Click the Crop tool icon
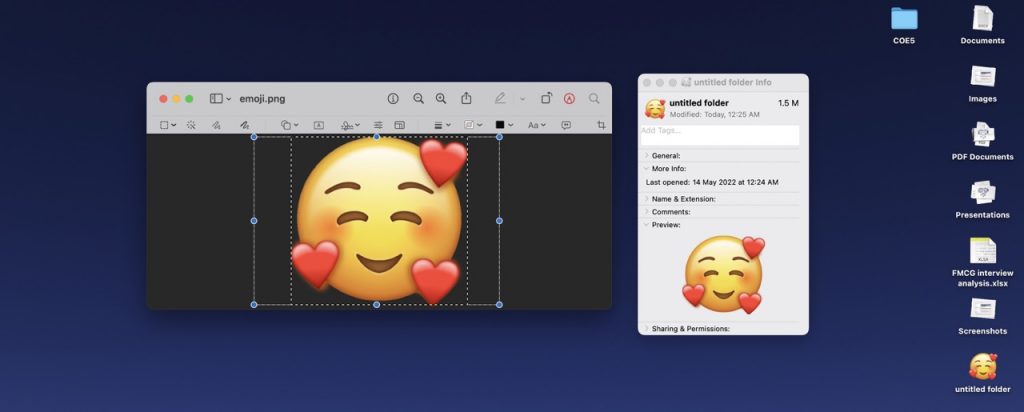The width and height of the screenshot is (1024, 412). 601,125
